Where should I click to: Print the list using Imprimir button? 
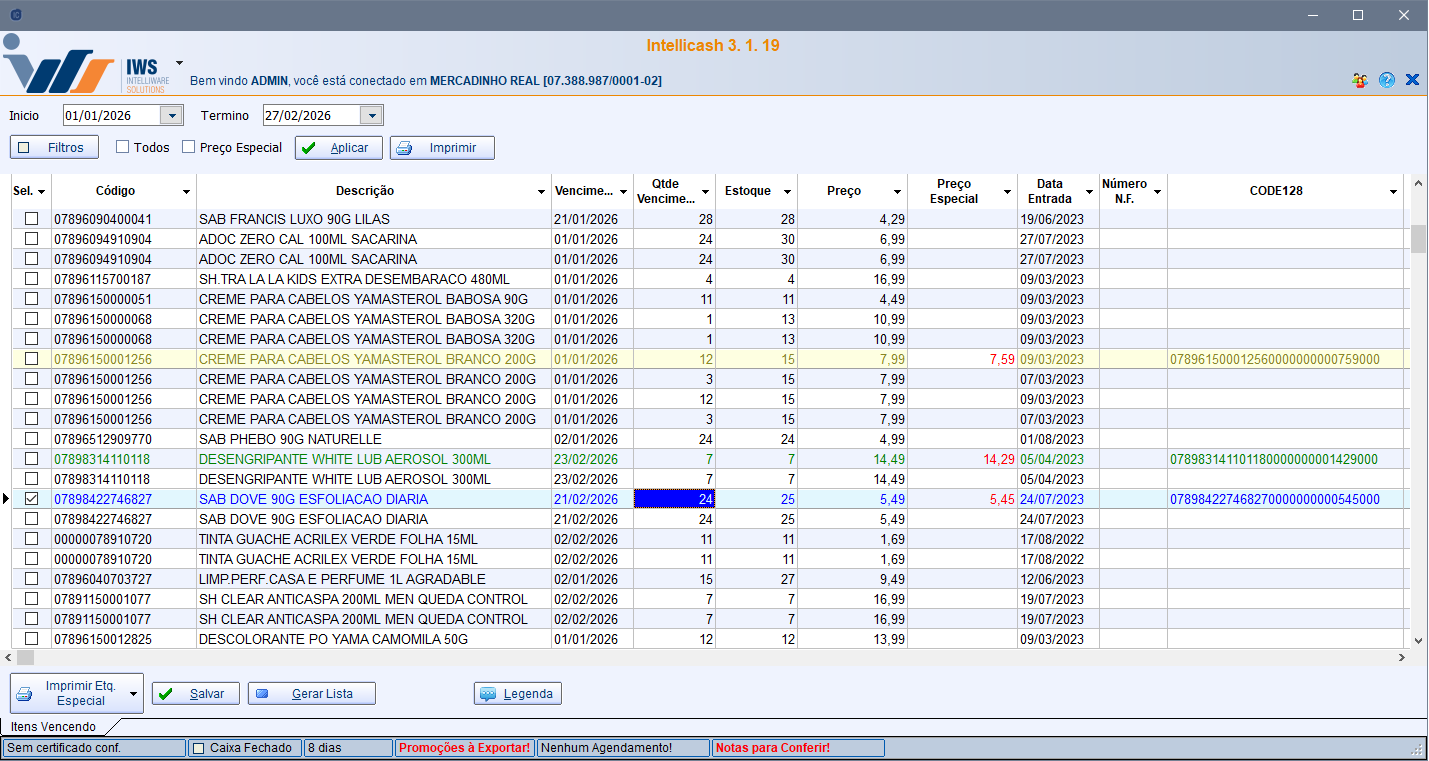pos(442,148)
